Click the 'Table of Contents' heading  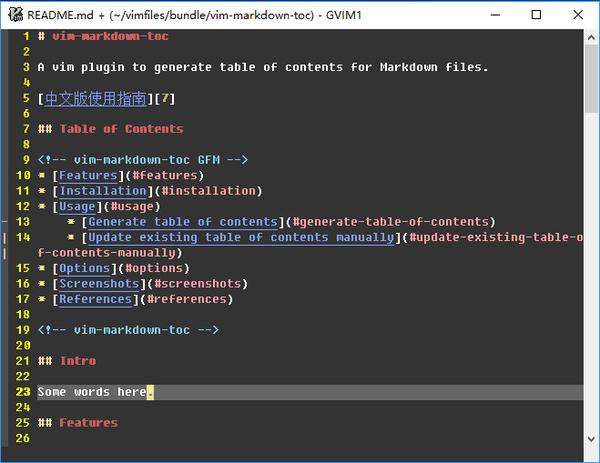pyautogui.click(x=121, y=129)
